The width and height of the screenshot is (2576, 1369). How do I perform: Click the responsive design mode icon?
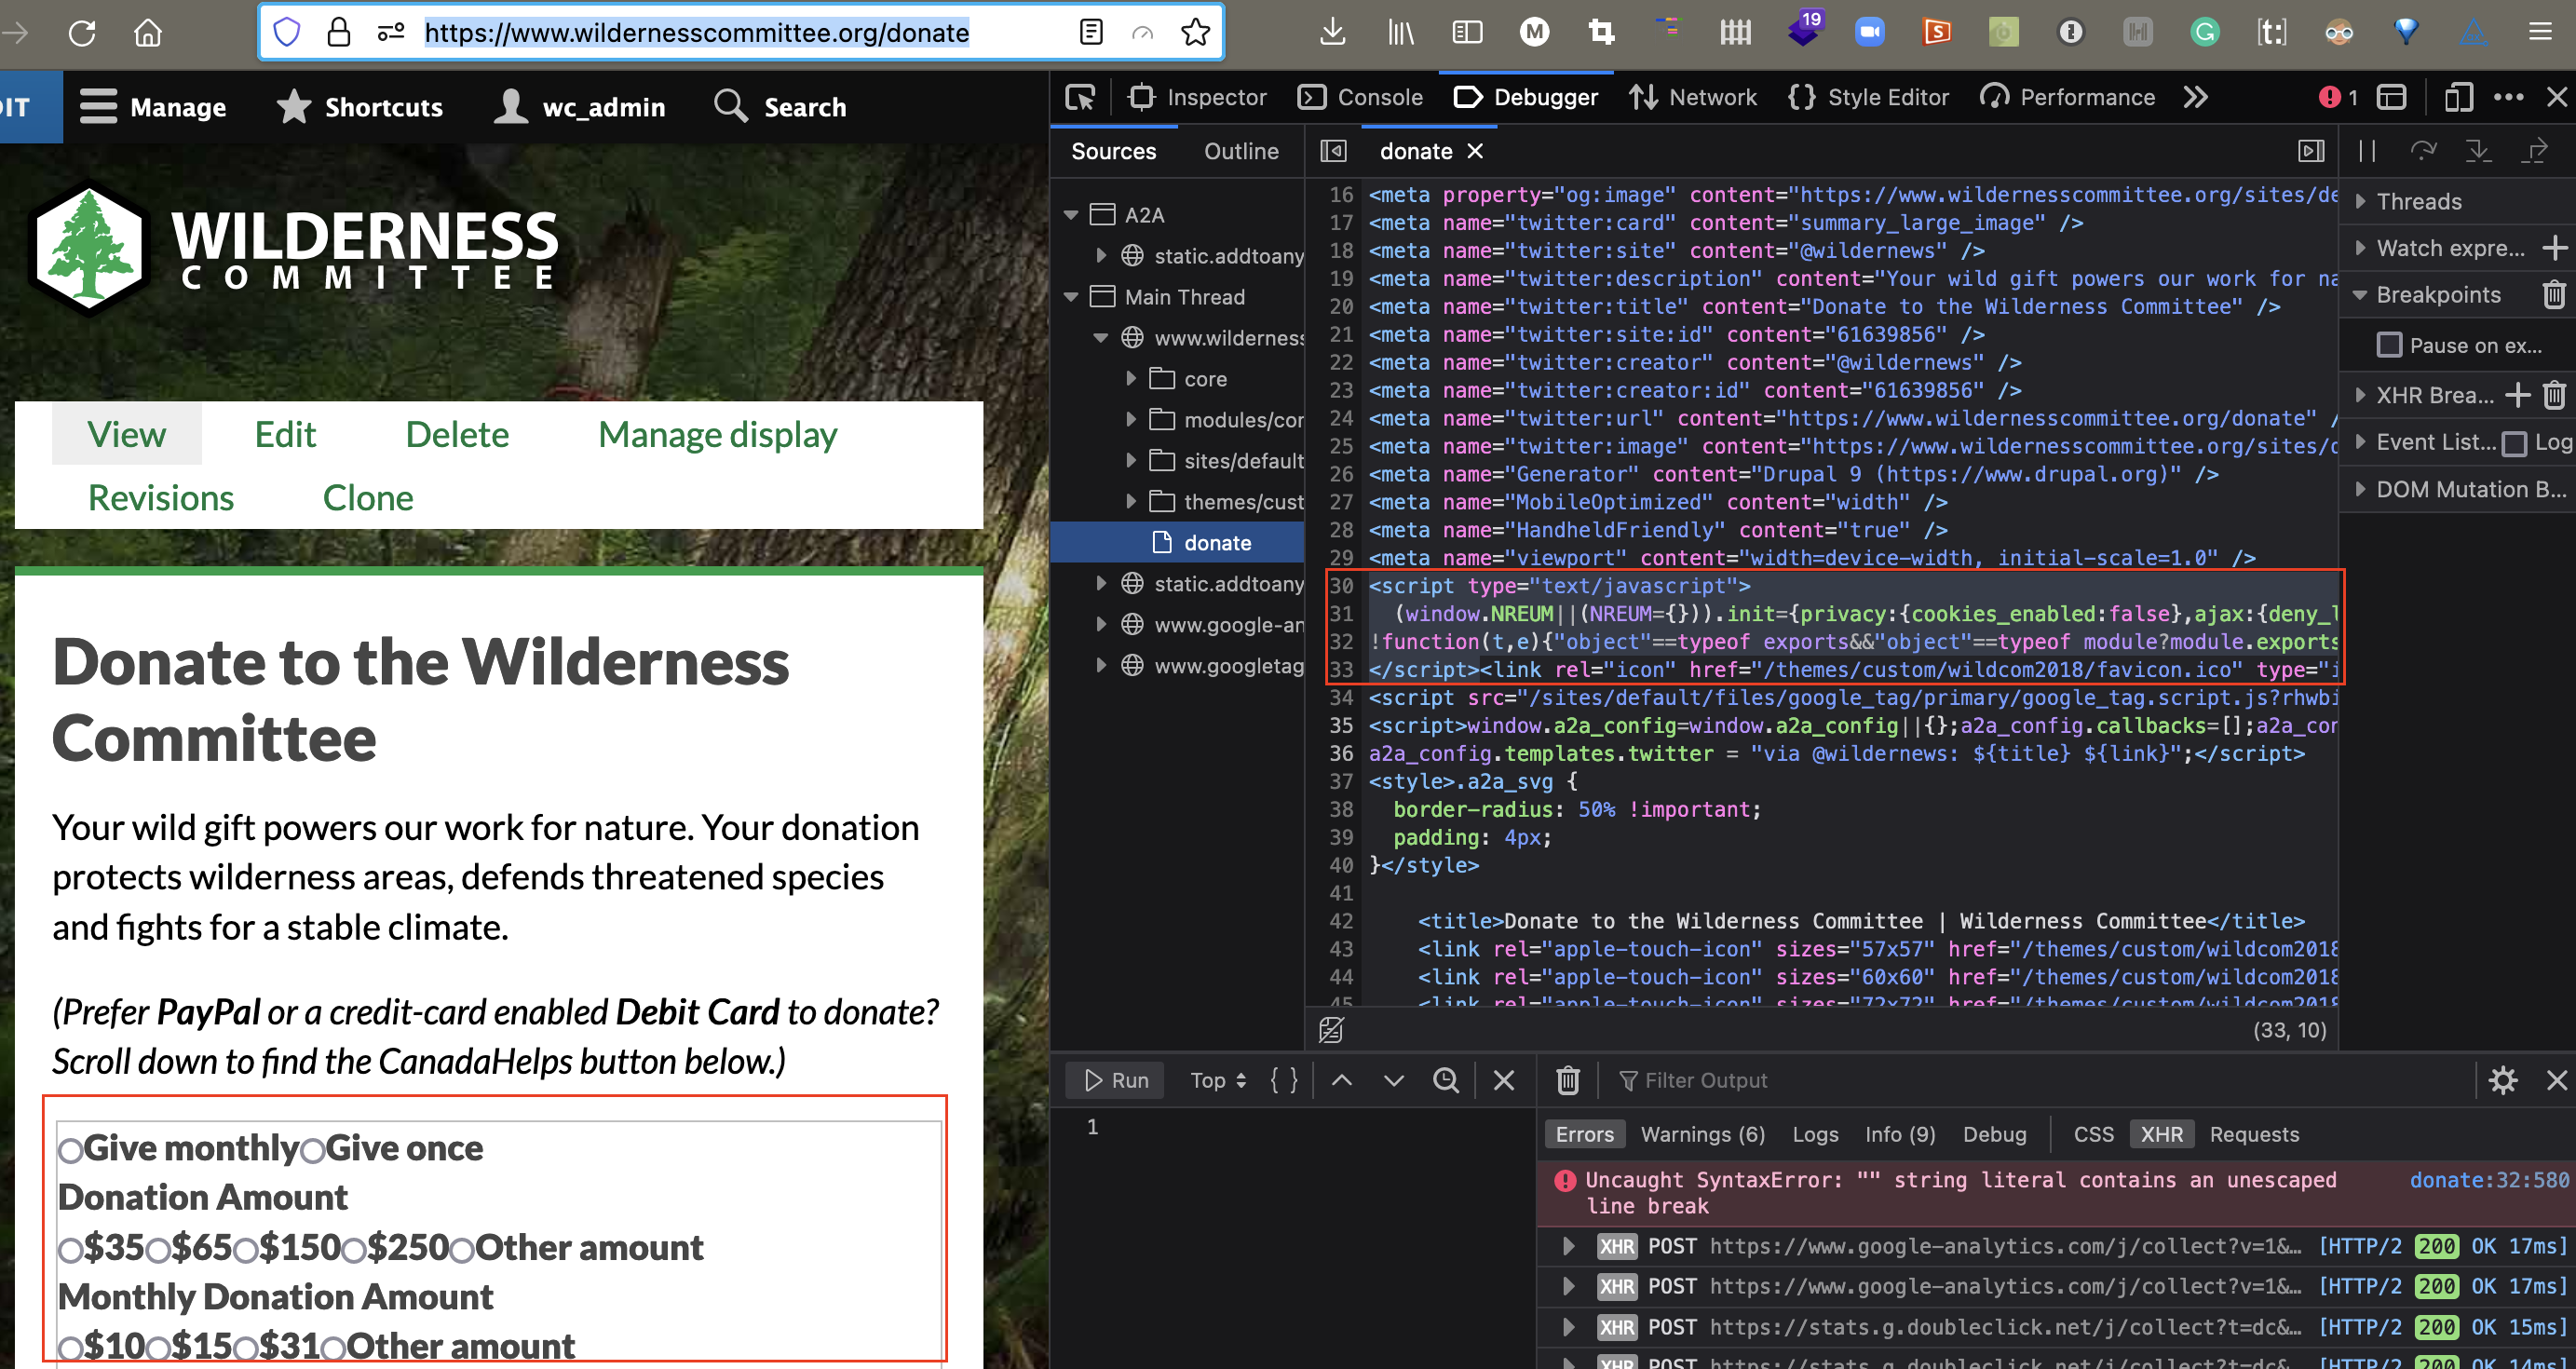(x=2457, y=97)
